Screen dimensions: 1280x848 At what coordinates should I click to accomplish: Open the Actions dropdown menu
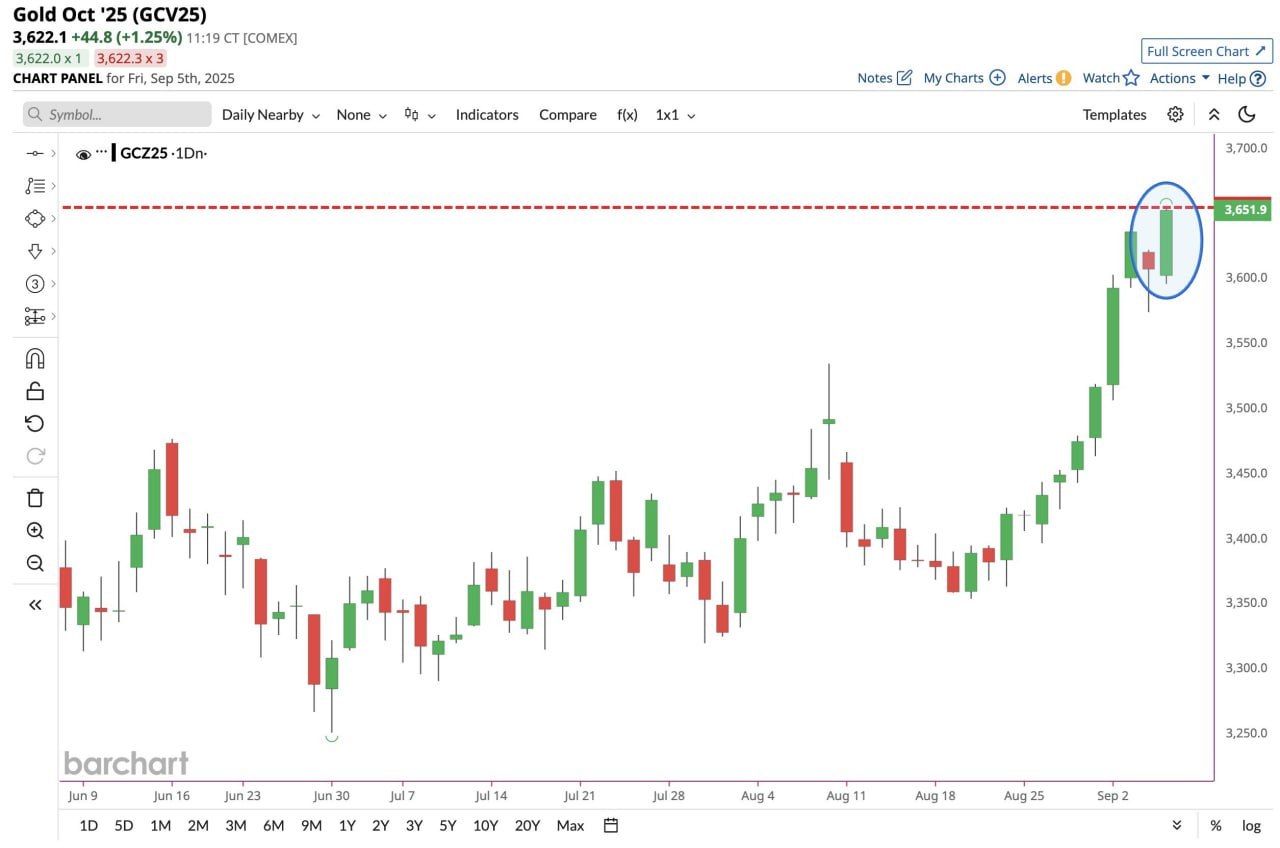click(x=1179, y=78)
